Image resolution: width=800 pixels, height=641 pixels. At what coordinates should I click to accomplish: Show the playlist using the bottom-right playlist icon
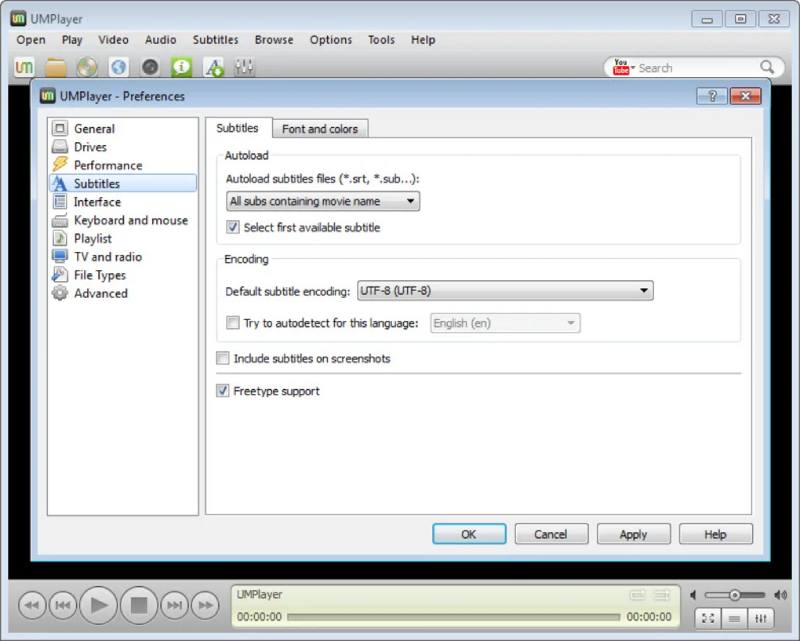click(x=734, y=617)
